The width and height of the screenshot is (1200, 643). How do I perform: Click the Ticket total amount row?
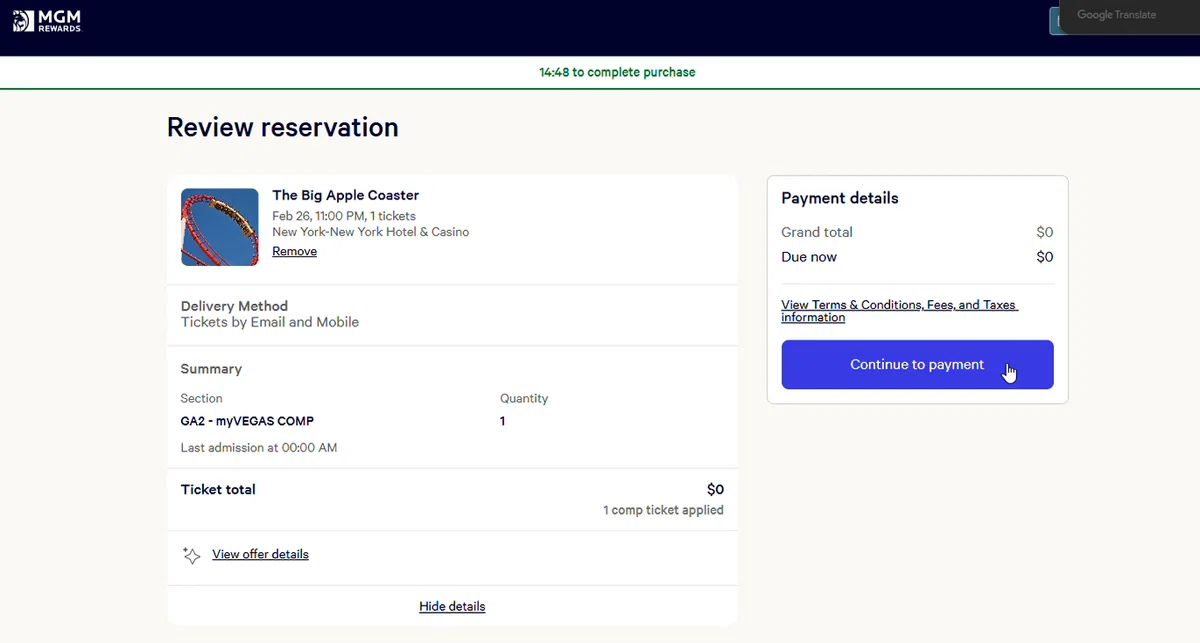click(452, 489)
